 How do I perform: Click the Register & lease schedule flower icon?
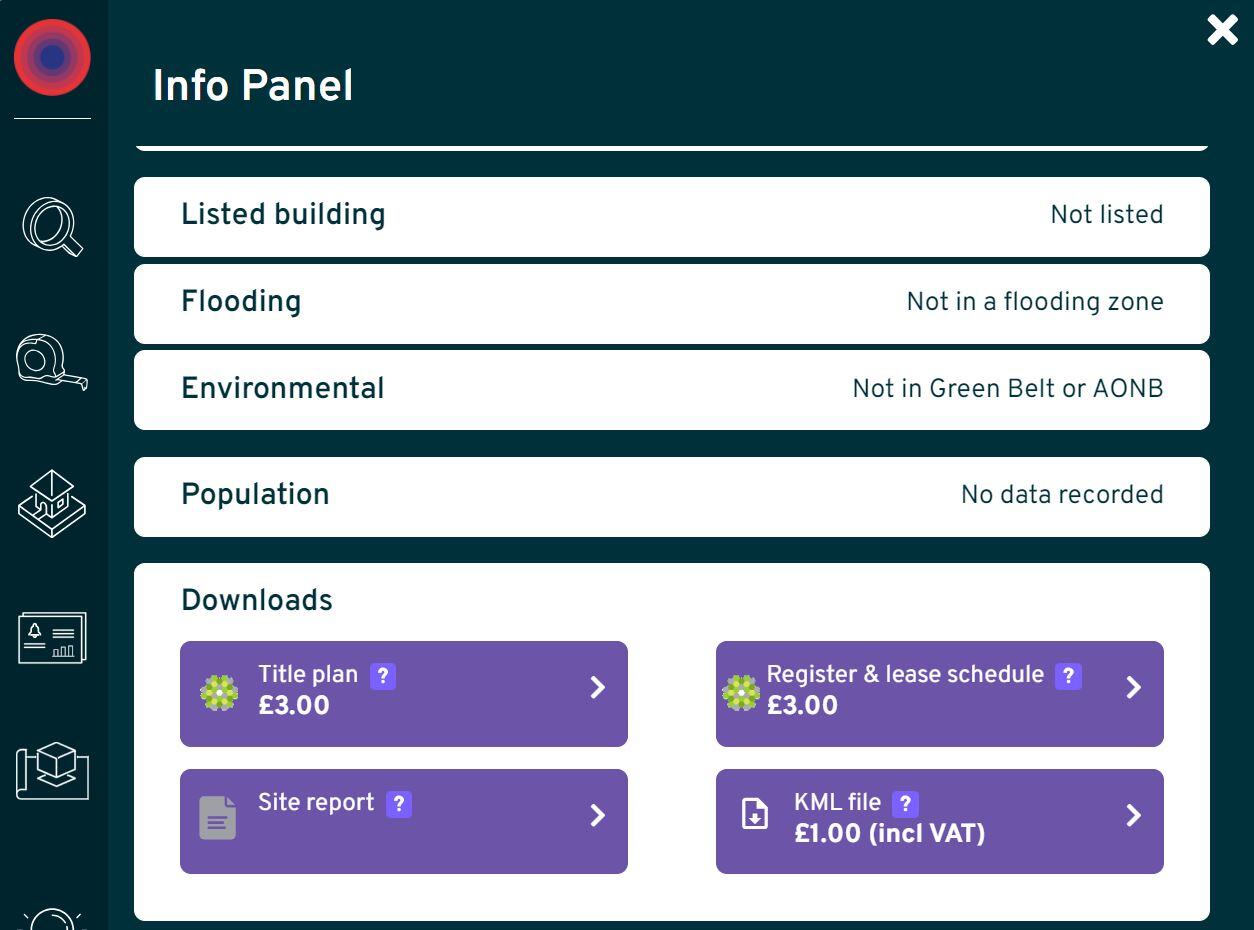tap(740, 690)
